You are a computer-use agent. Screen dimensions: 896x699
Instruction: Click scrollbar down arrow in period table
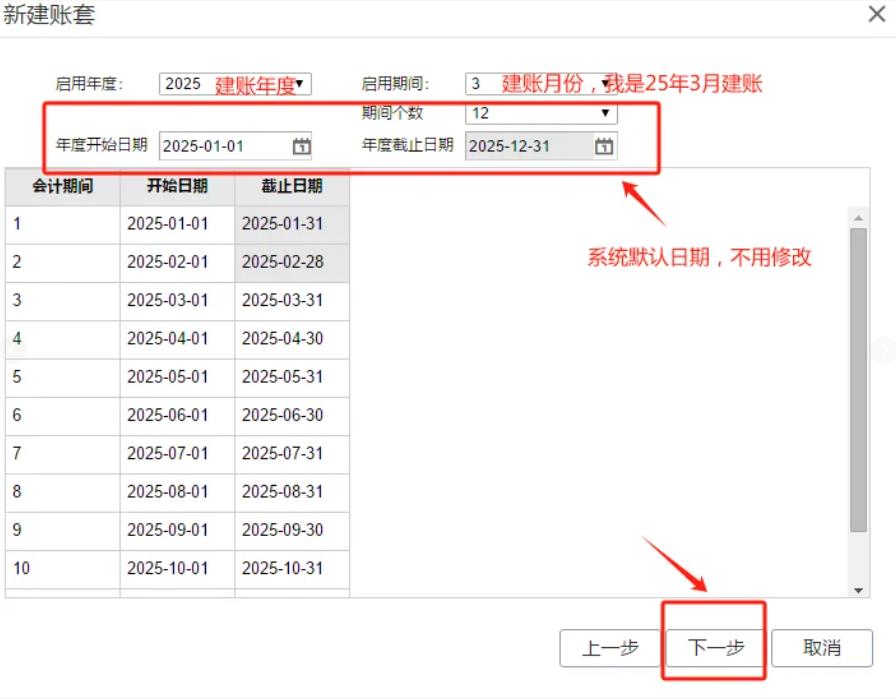coord(858,591)
